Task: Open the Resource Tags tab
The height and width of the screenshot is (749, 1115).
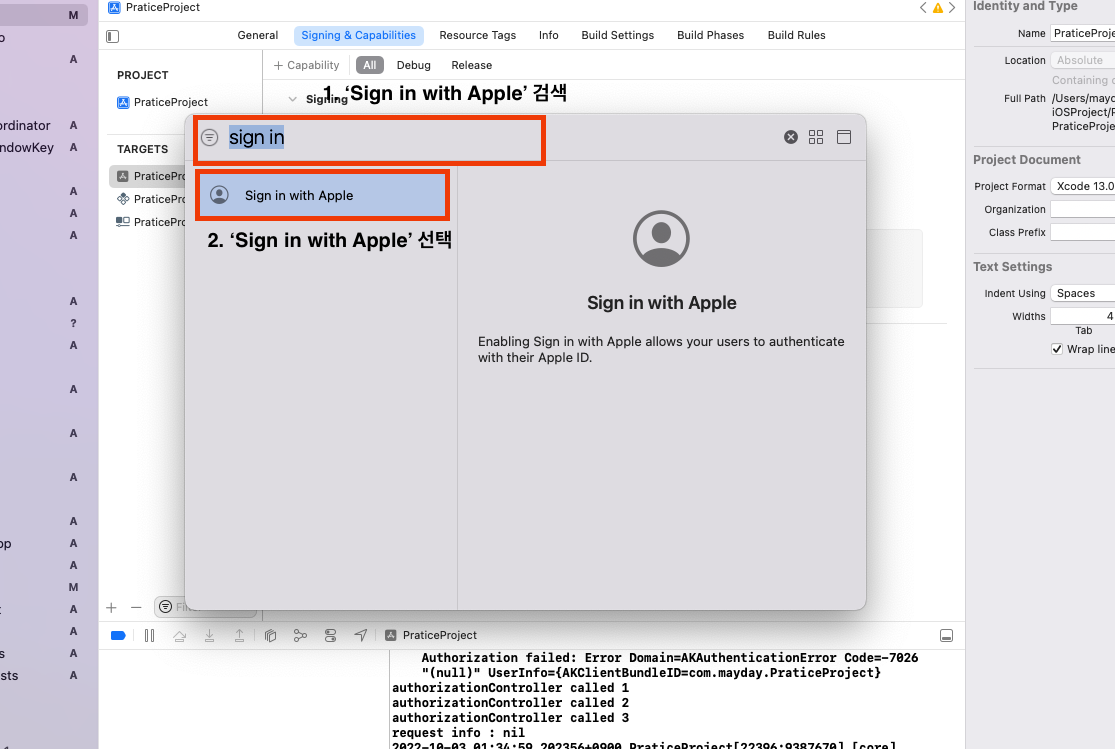Action: click(x=477, y=36)
